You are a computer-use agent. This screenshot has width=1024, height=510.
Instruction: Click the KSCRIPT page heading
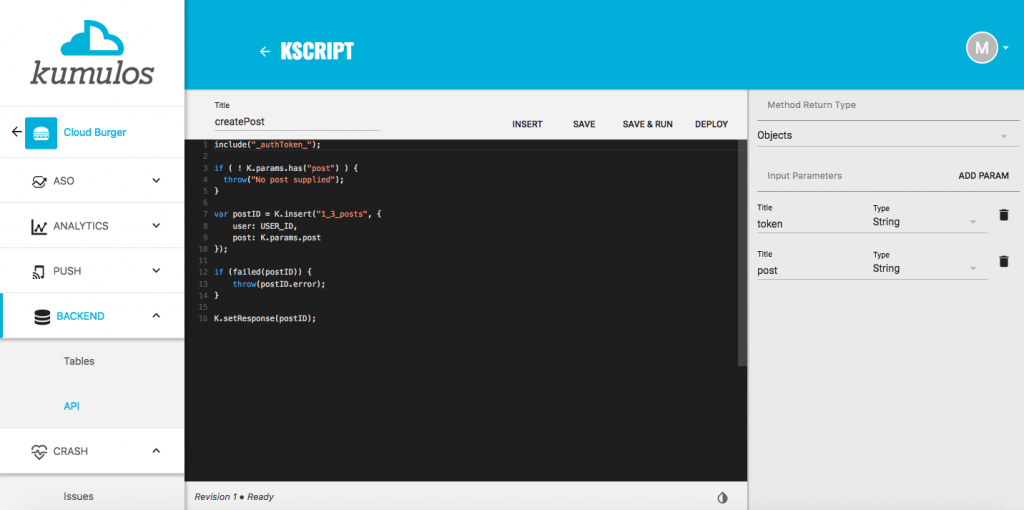click(x=317, y=52)
